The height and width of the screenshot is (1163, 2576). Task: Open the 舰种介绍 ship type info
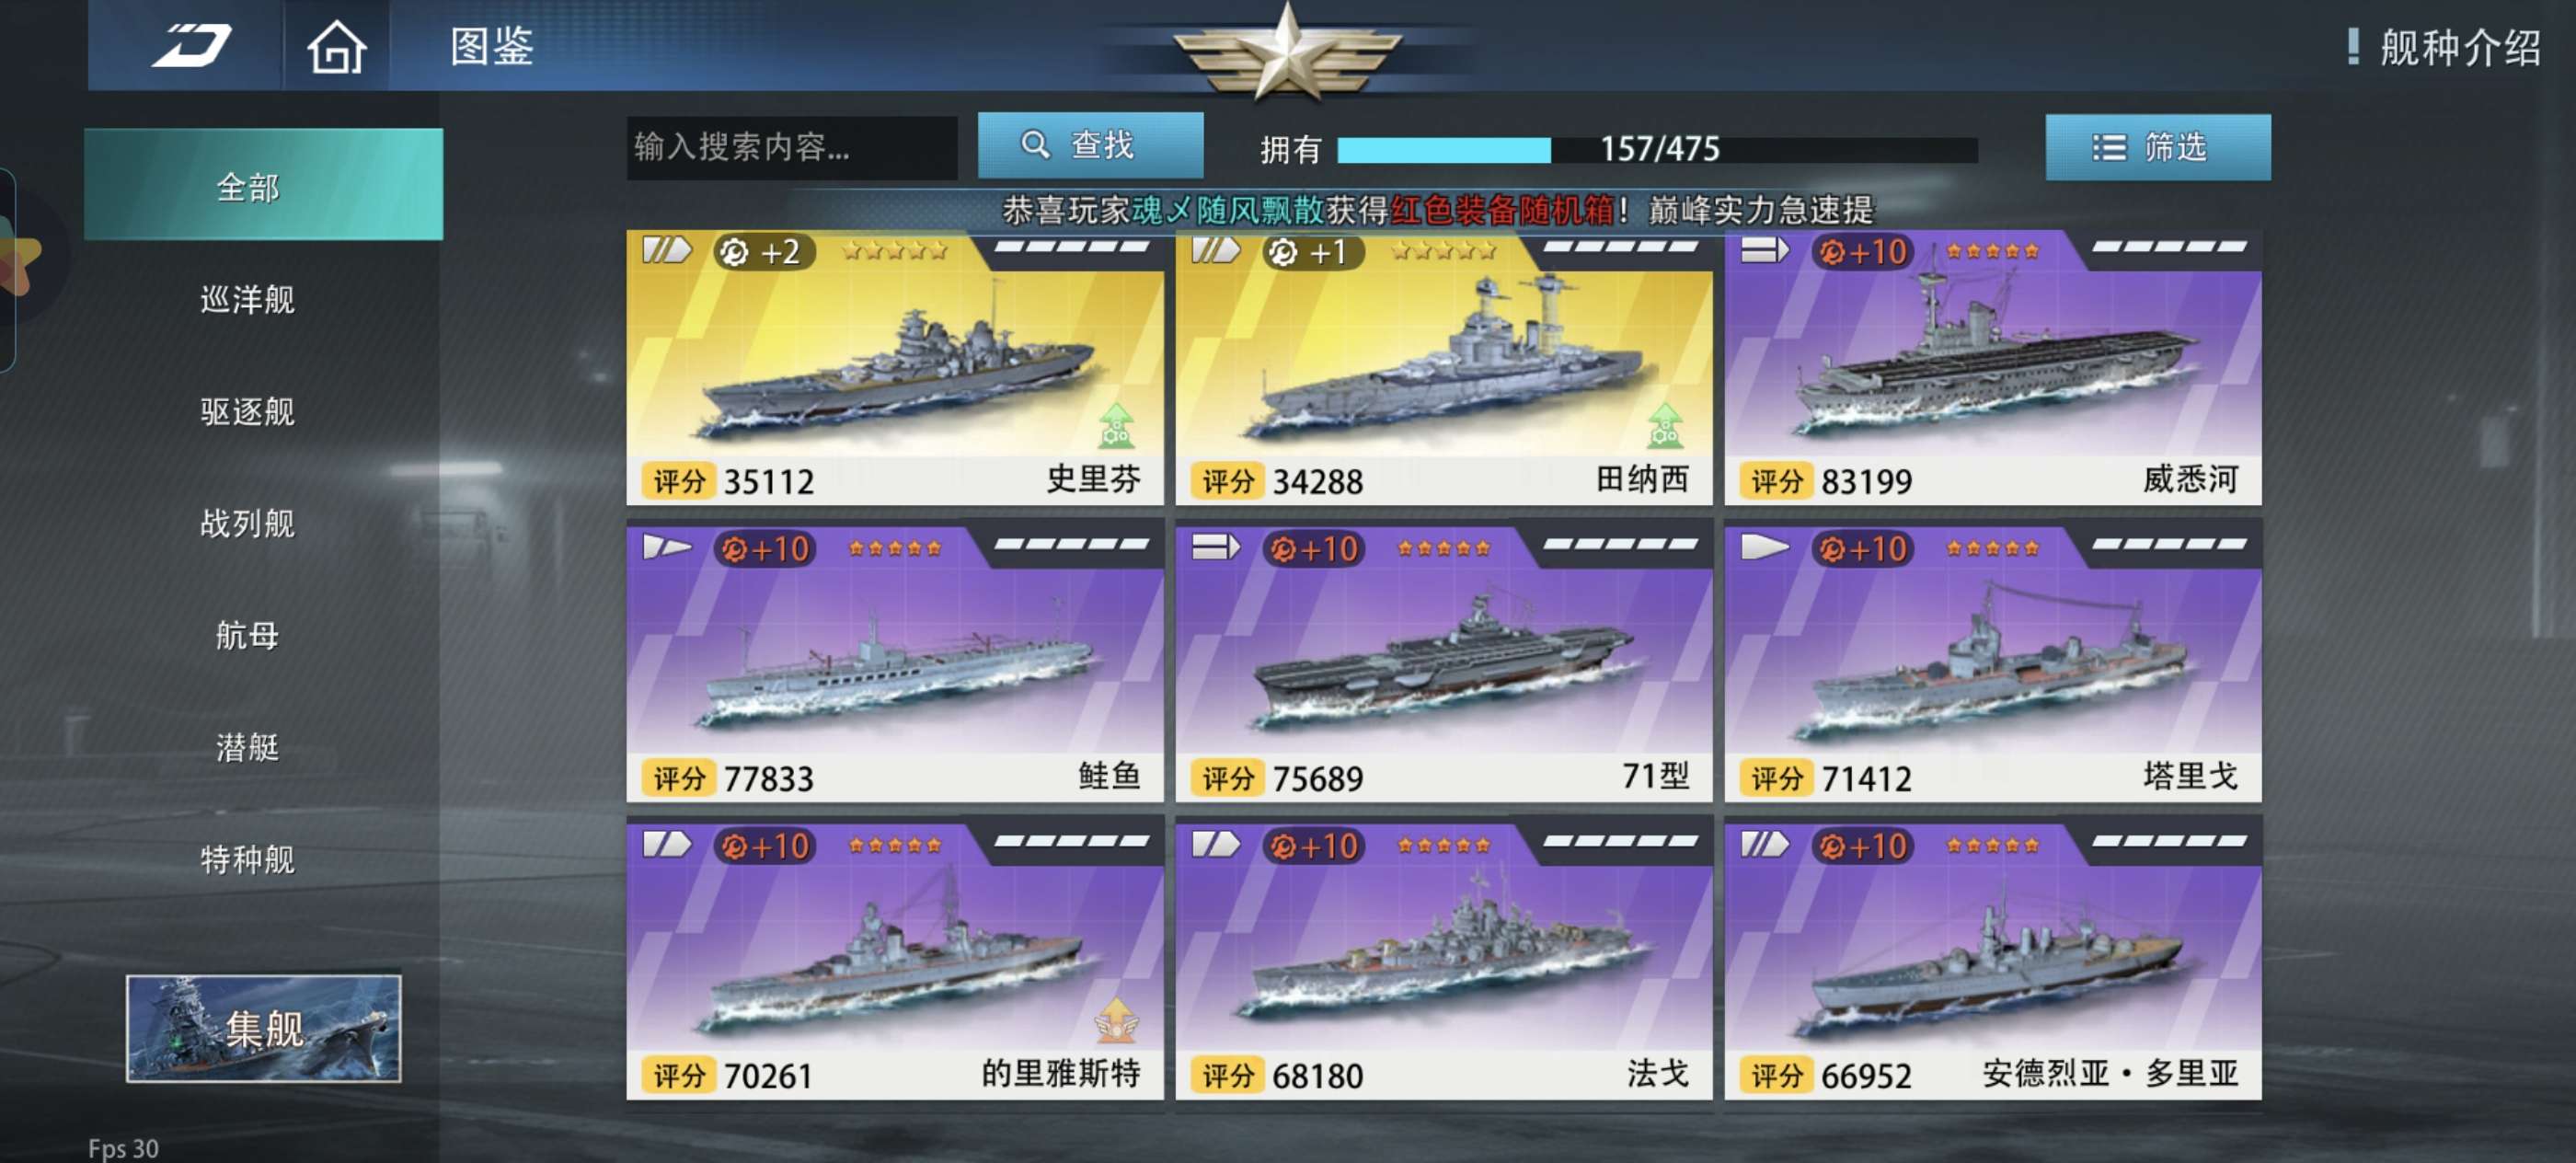tap(2443, 47)
